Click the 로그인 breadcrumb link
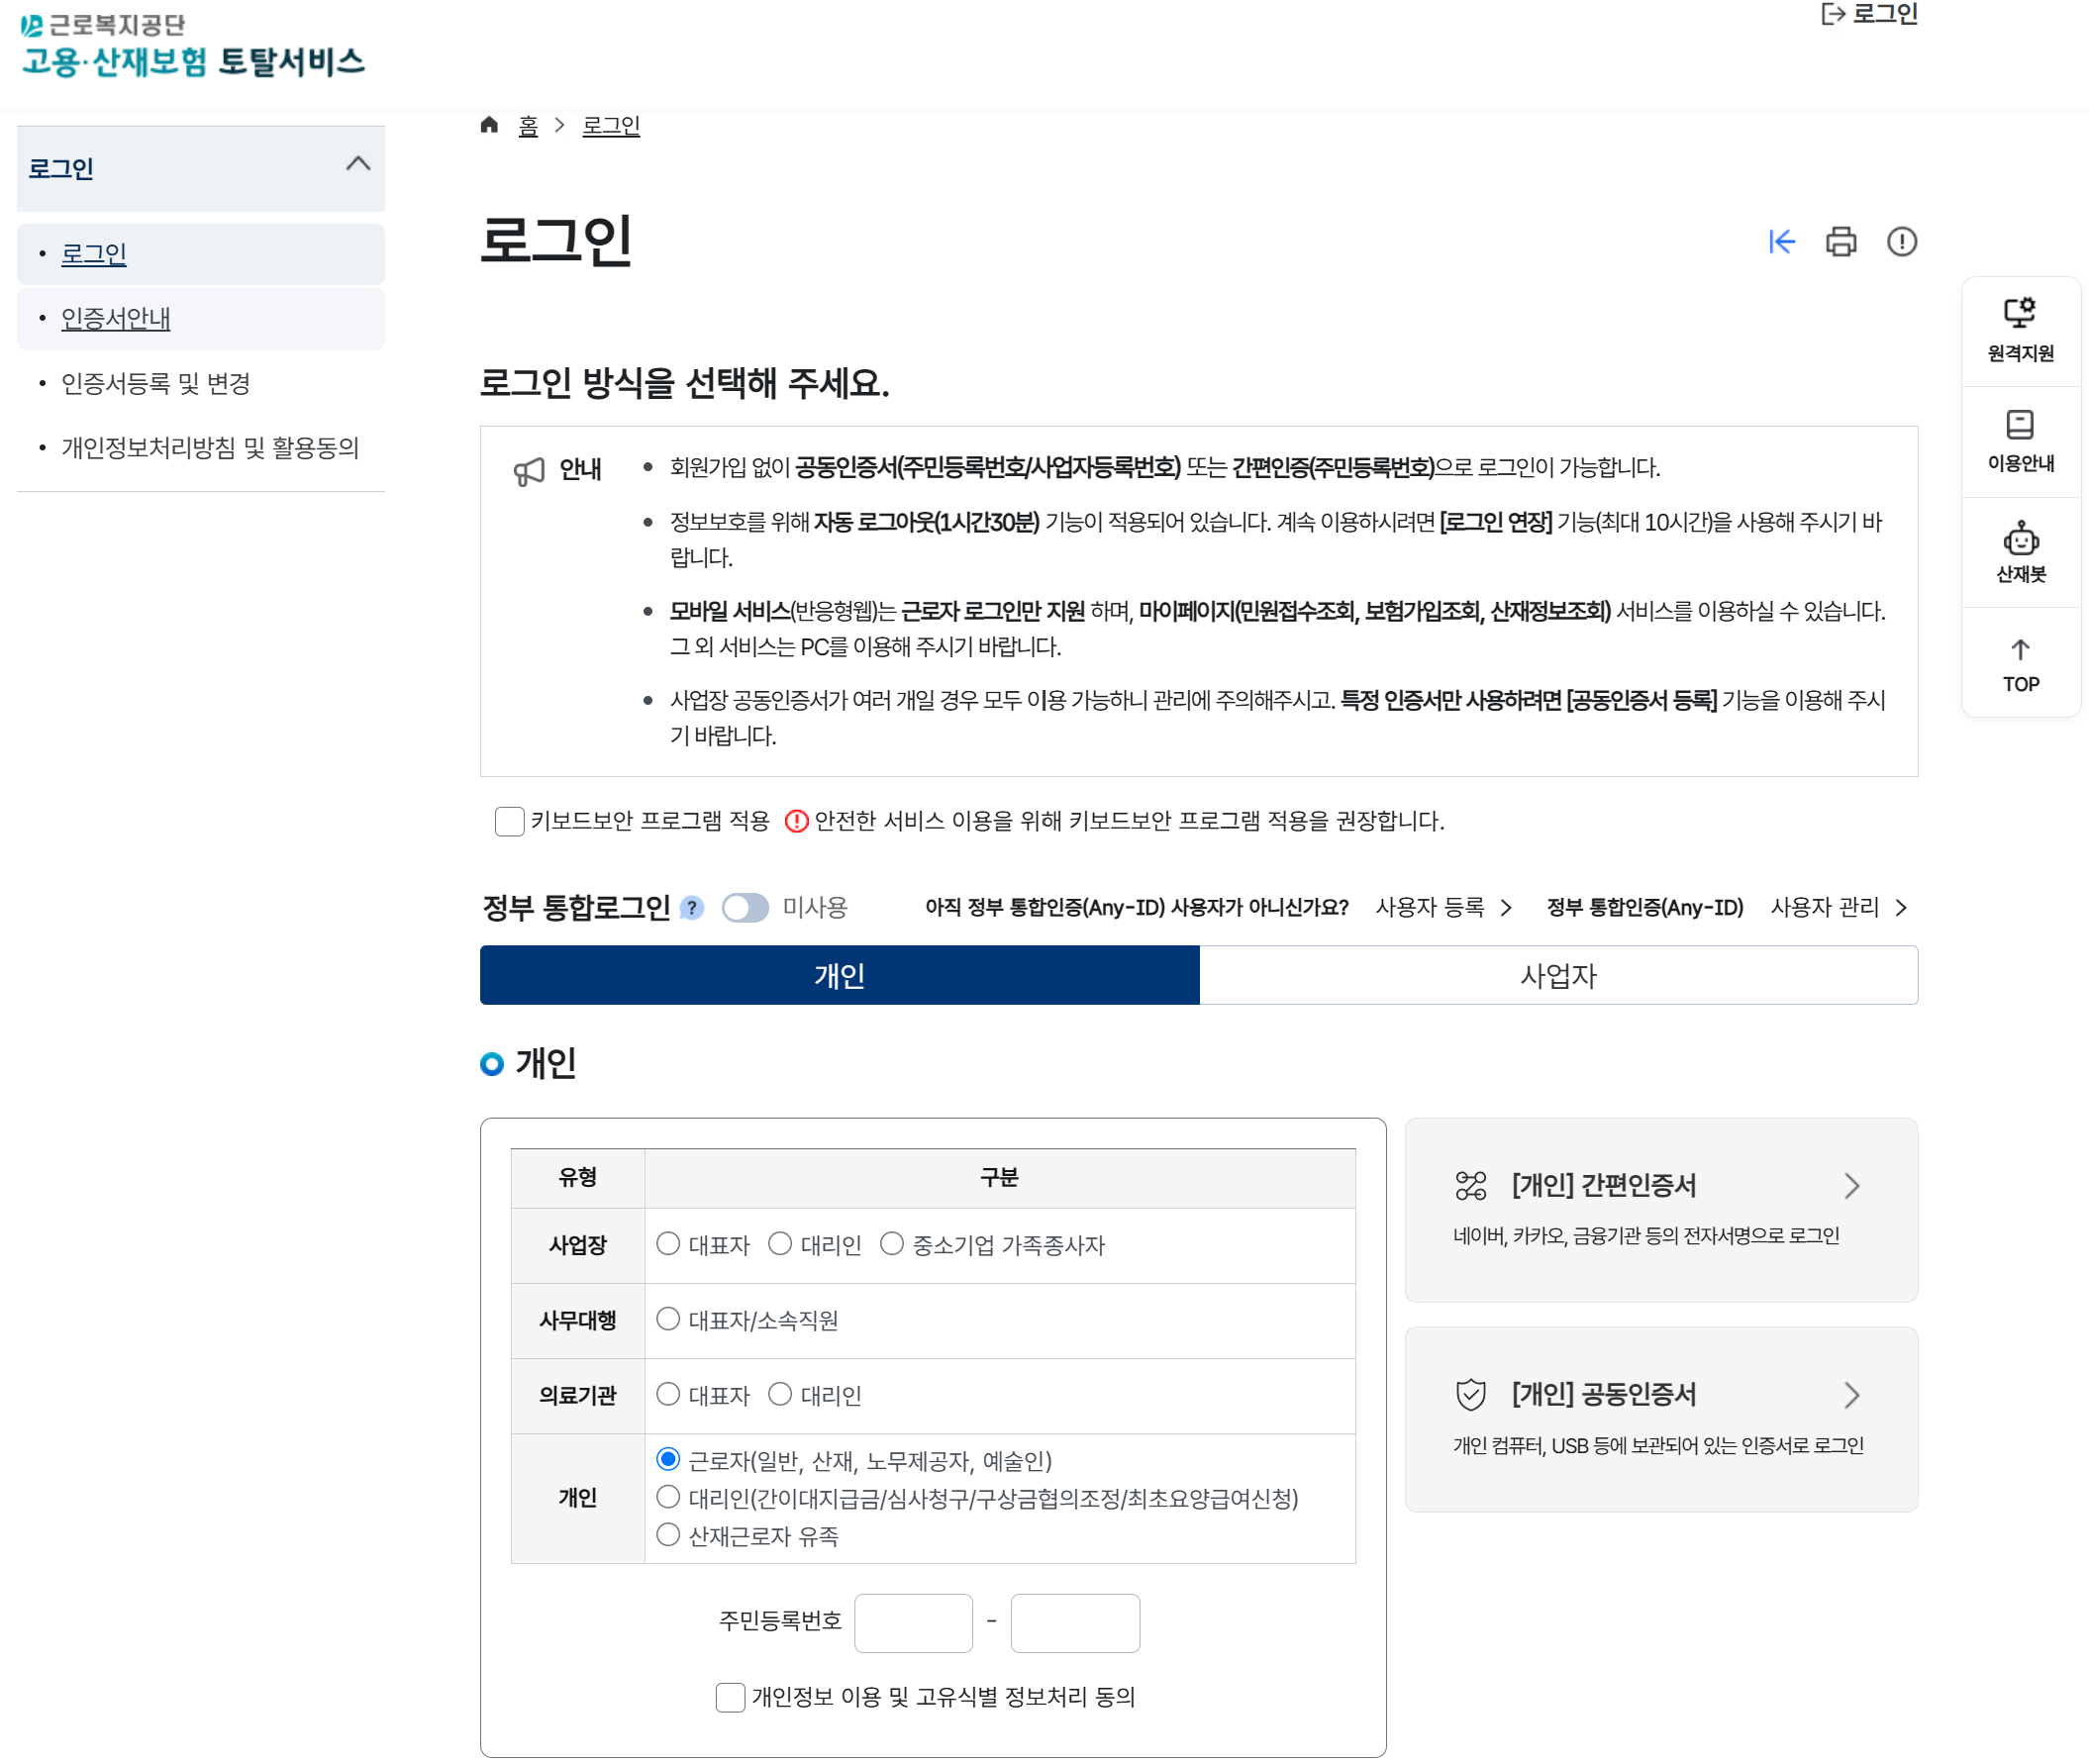 pos(611,126)
